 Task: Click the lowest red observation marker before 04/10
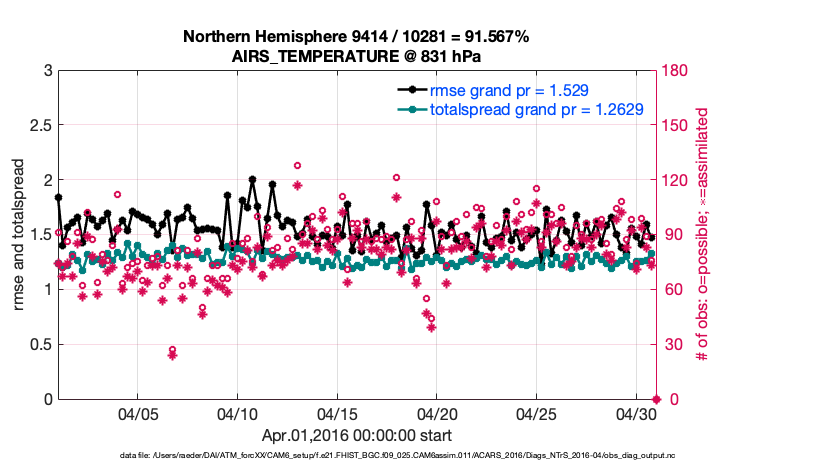click(x=172, y=355)
